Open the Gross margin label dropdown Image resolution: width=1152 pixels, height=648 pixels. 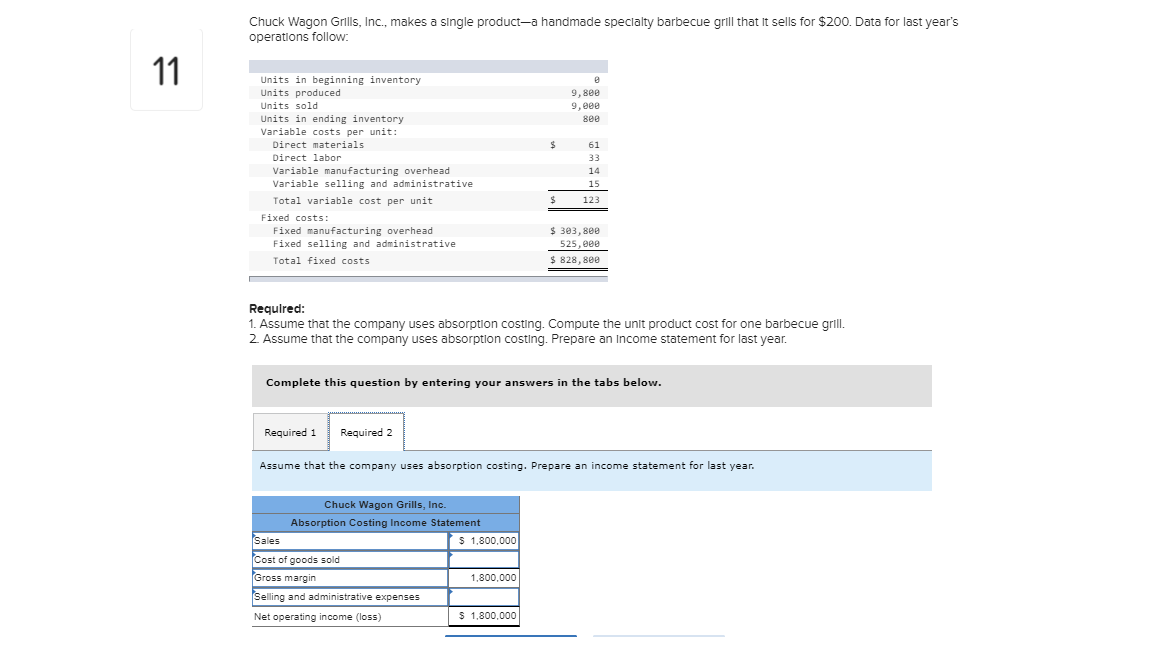[x=350, y=578]
